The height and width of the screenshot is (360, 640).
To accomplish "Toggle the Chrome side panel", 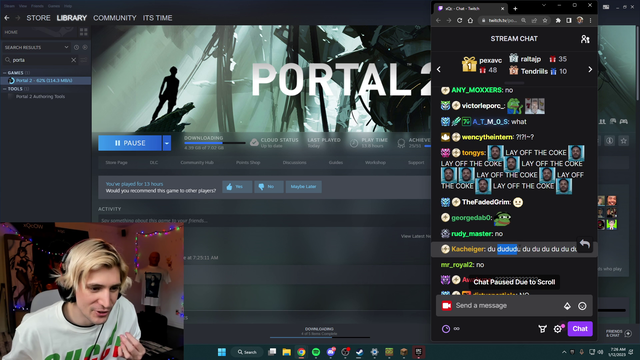I will coord(569,20).
